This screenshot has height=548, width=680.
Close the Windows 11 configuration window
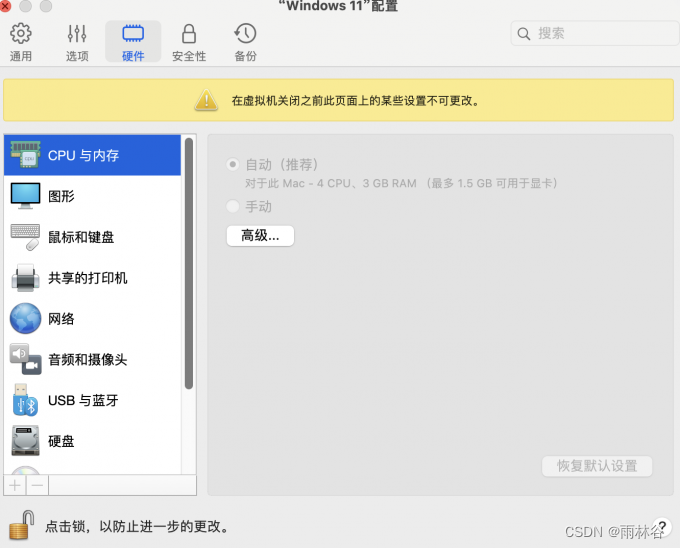tap(5, 6)
